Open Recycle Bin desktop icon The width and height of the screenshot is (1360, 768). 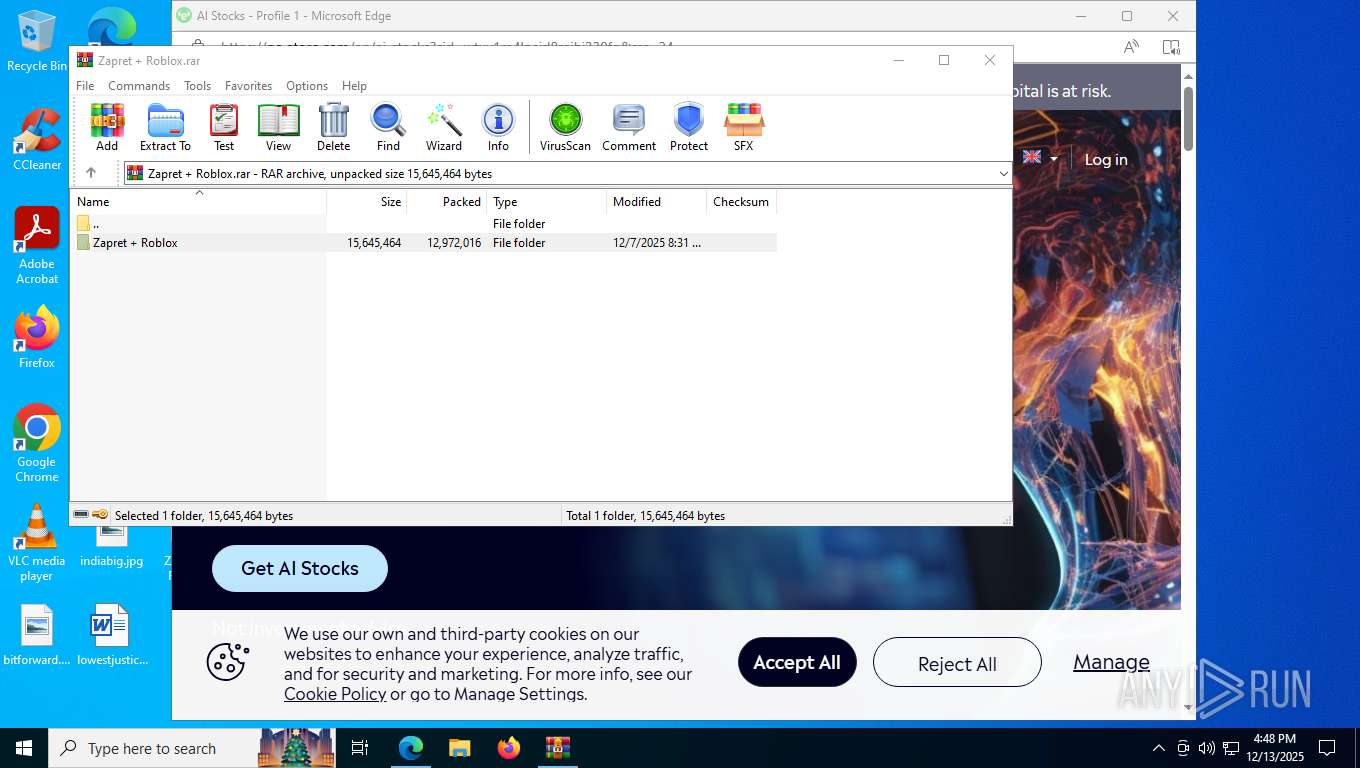(x=37, y=41)
